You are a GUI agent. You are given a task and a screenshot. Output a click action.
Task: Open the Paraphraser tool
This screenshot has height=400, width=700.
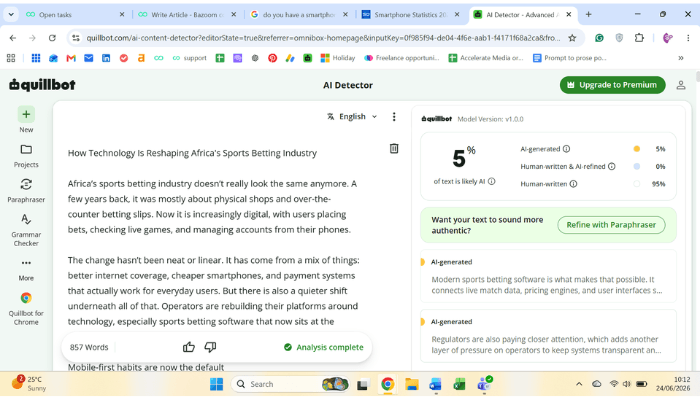coord(26,191)
